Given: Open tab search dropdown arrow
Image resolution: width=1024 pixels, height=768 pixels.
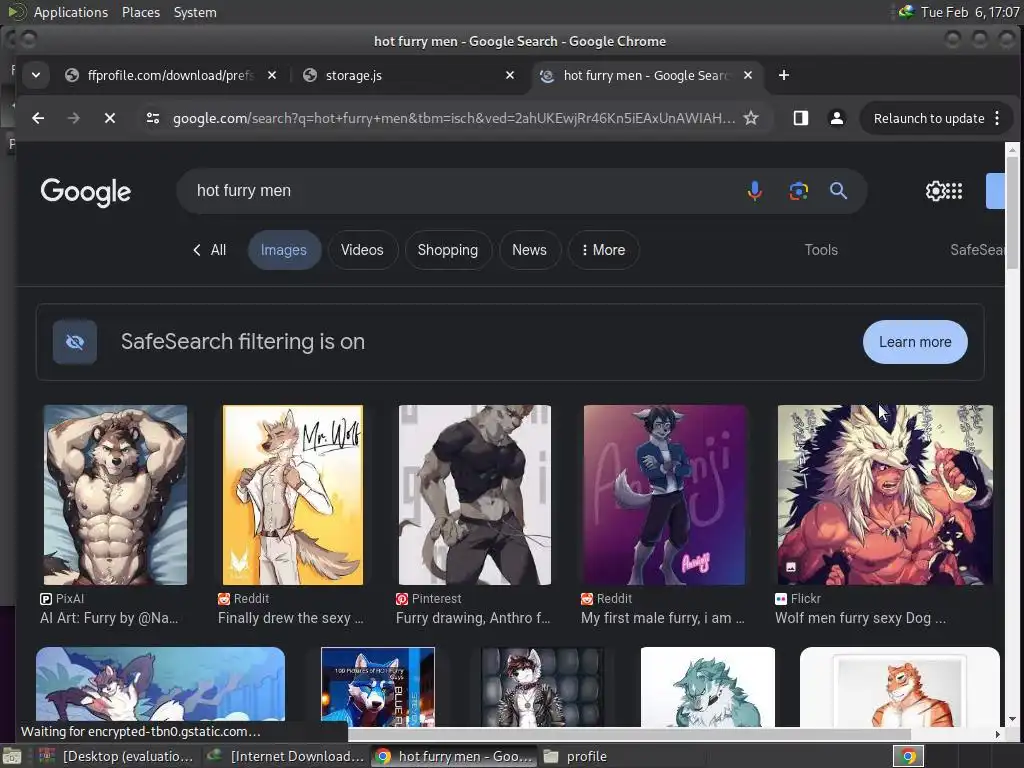Looking at the screenshot, I should click(x=36, y=75).
